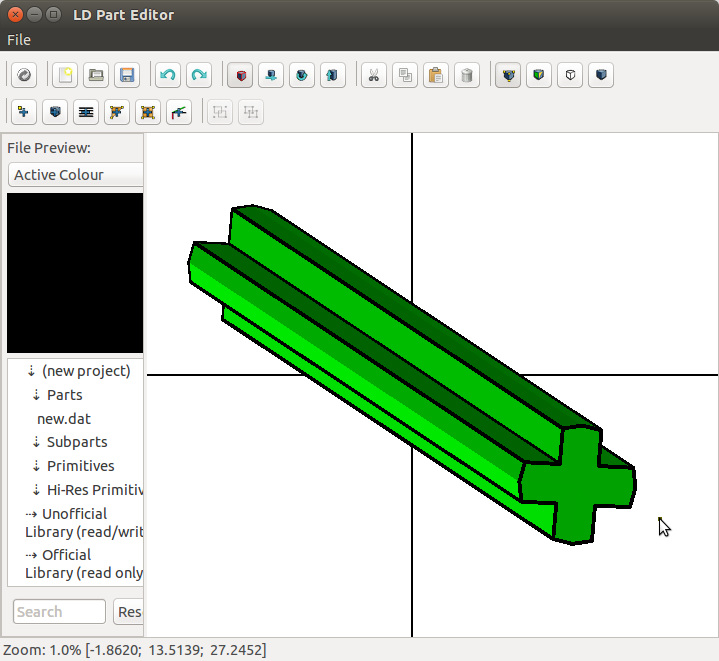Click the black File Preview colour area
The image size is (719, 661).
coord(75,273)
